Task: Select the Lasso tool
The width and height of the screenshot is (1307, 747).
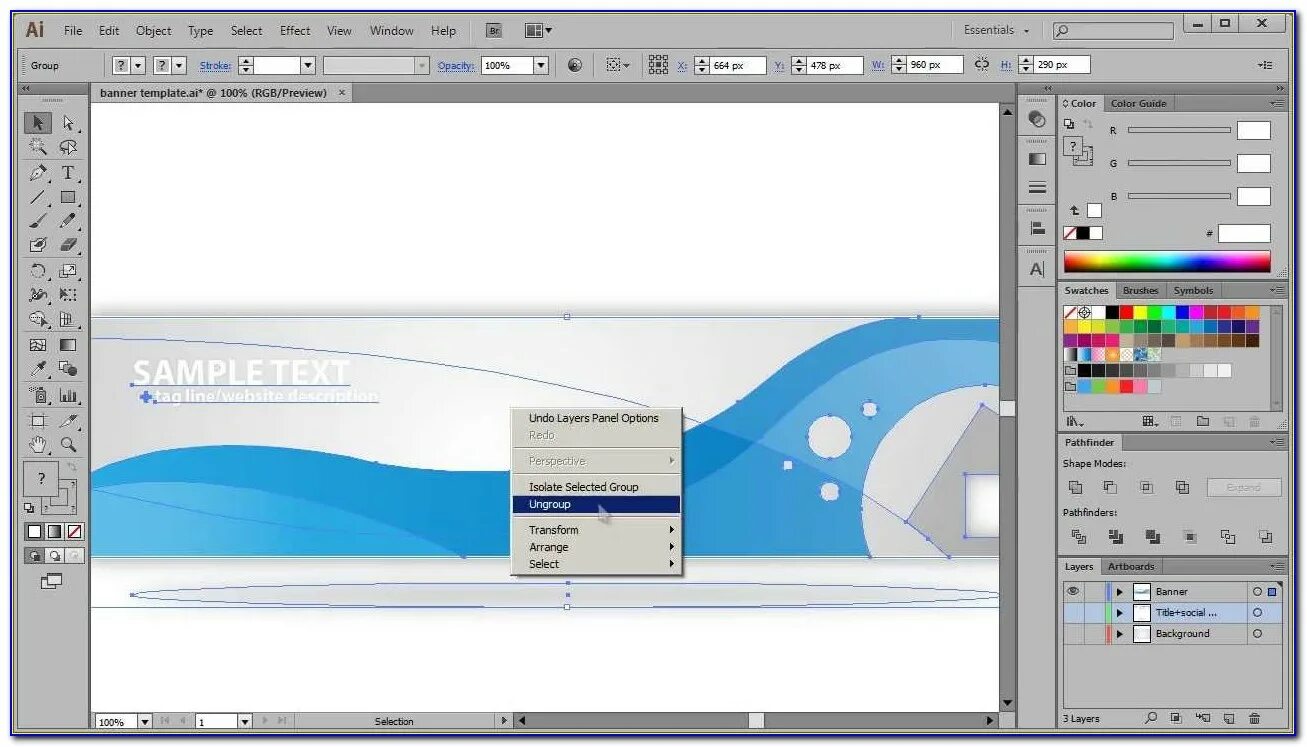Action: click(68, 148)
